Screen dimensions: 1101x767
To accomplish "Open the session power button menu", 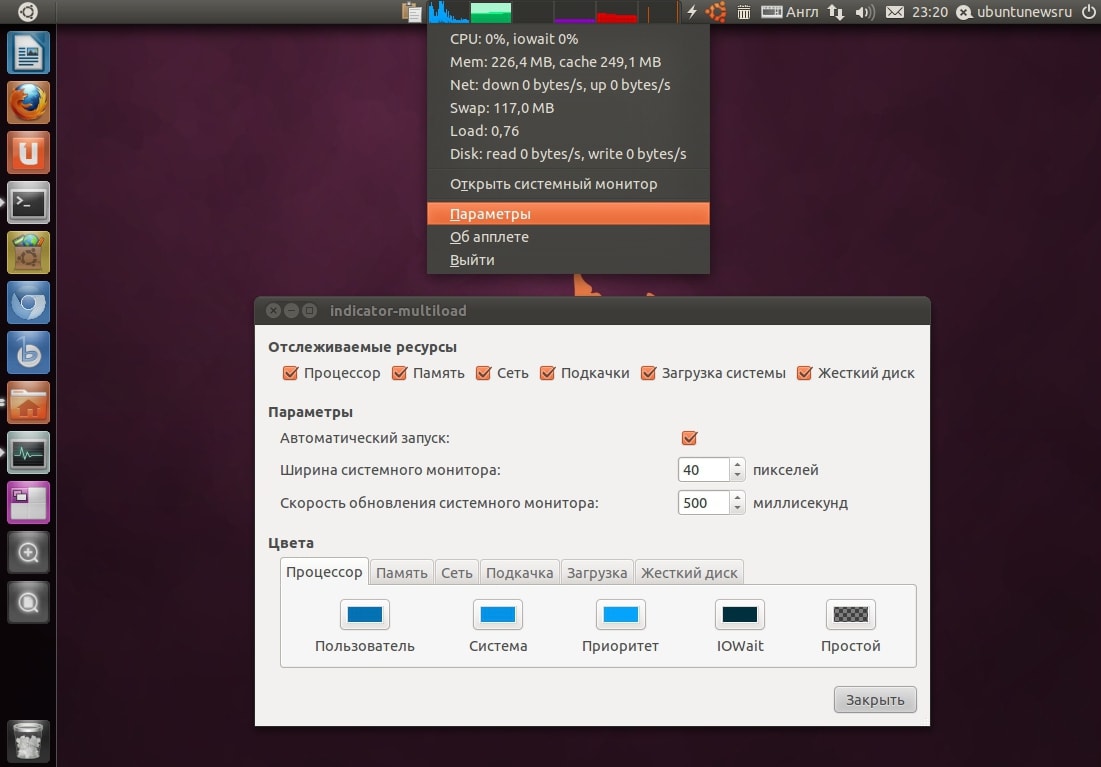I will click(x=1088, y=12).
